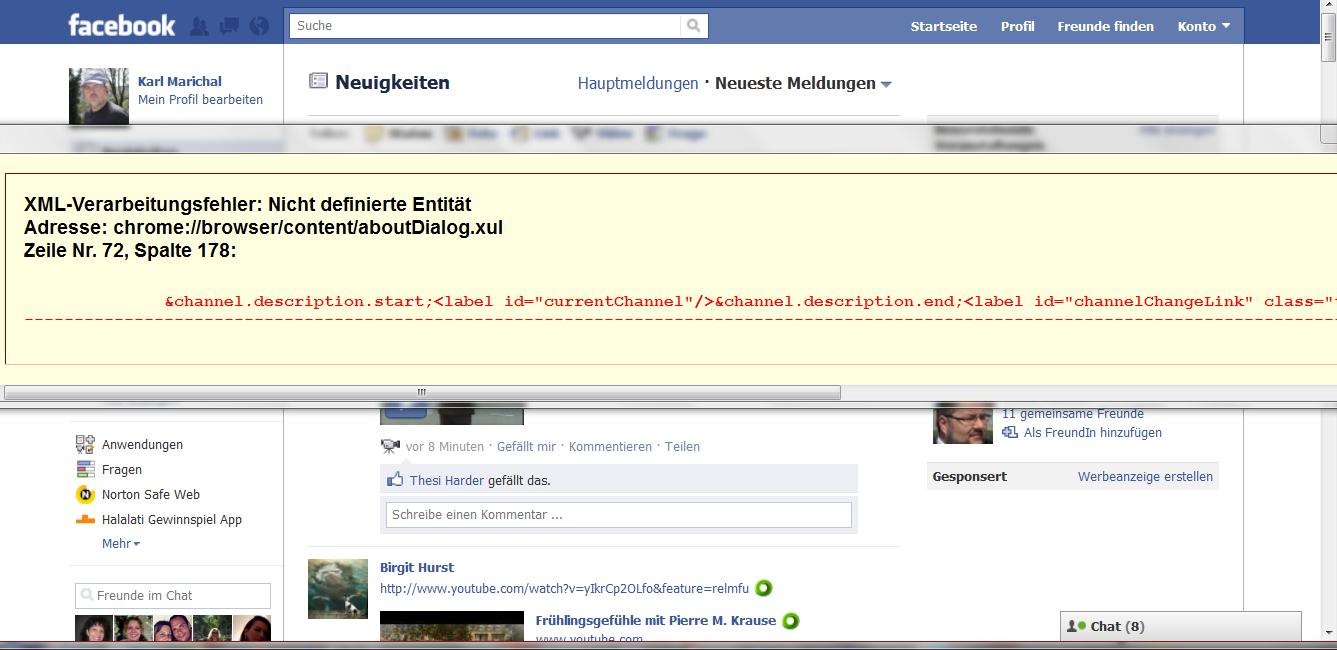
Task: Click the Neuigkeiten news feed icon
Action: (x=318, y=81)
